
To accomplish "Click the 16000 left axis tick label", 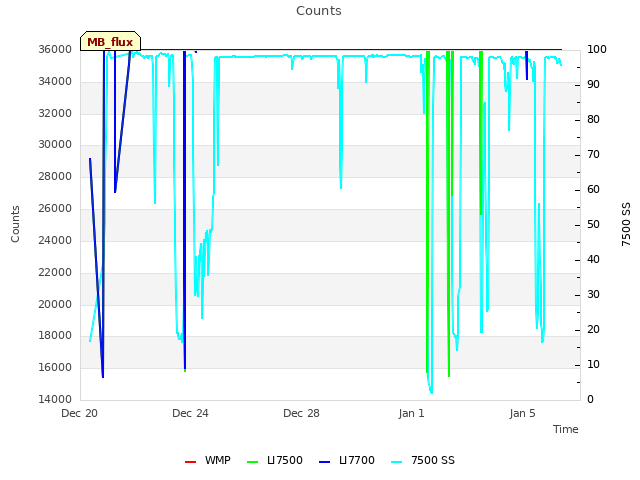I will 55,367.
